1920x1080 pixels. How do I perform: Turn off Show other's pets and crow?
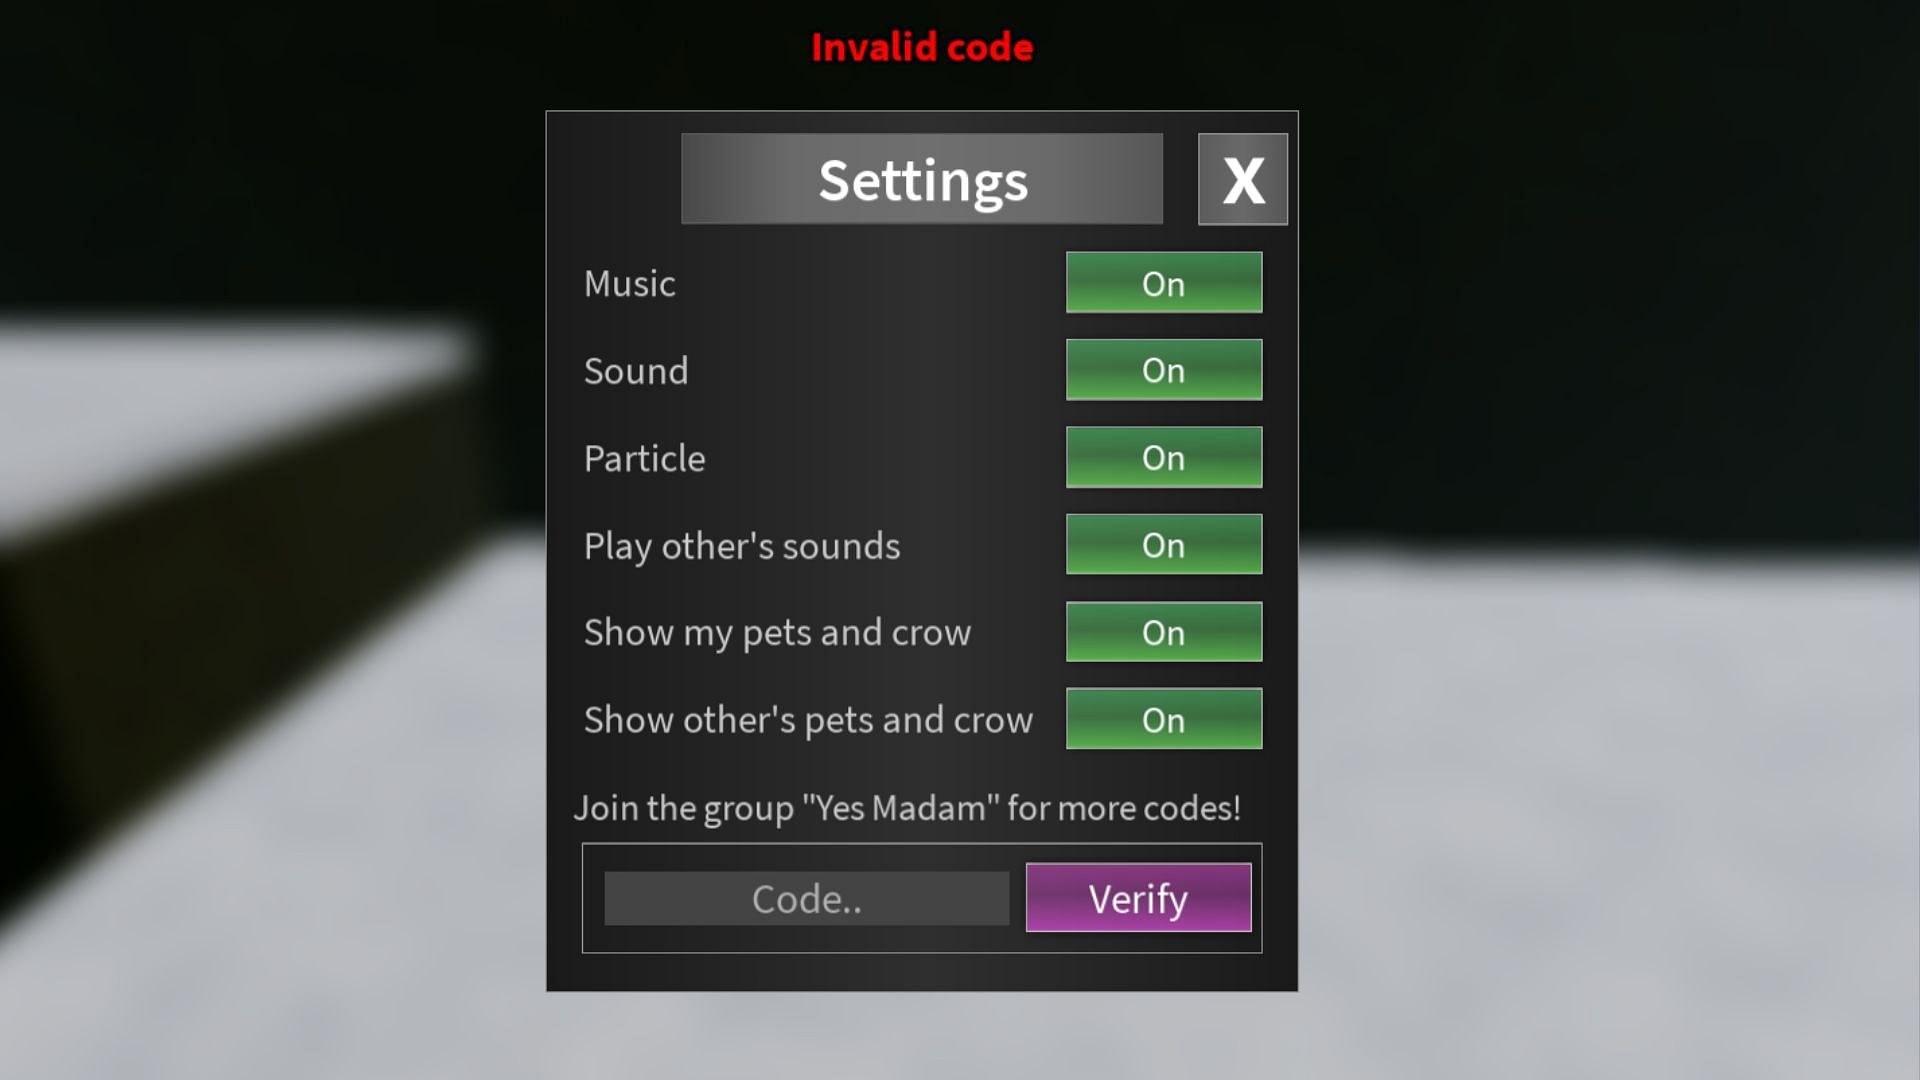point(1162,719)
